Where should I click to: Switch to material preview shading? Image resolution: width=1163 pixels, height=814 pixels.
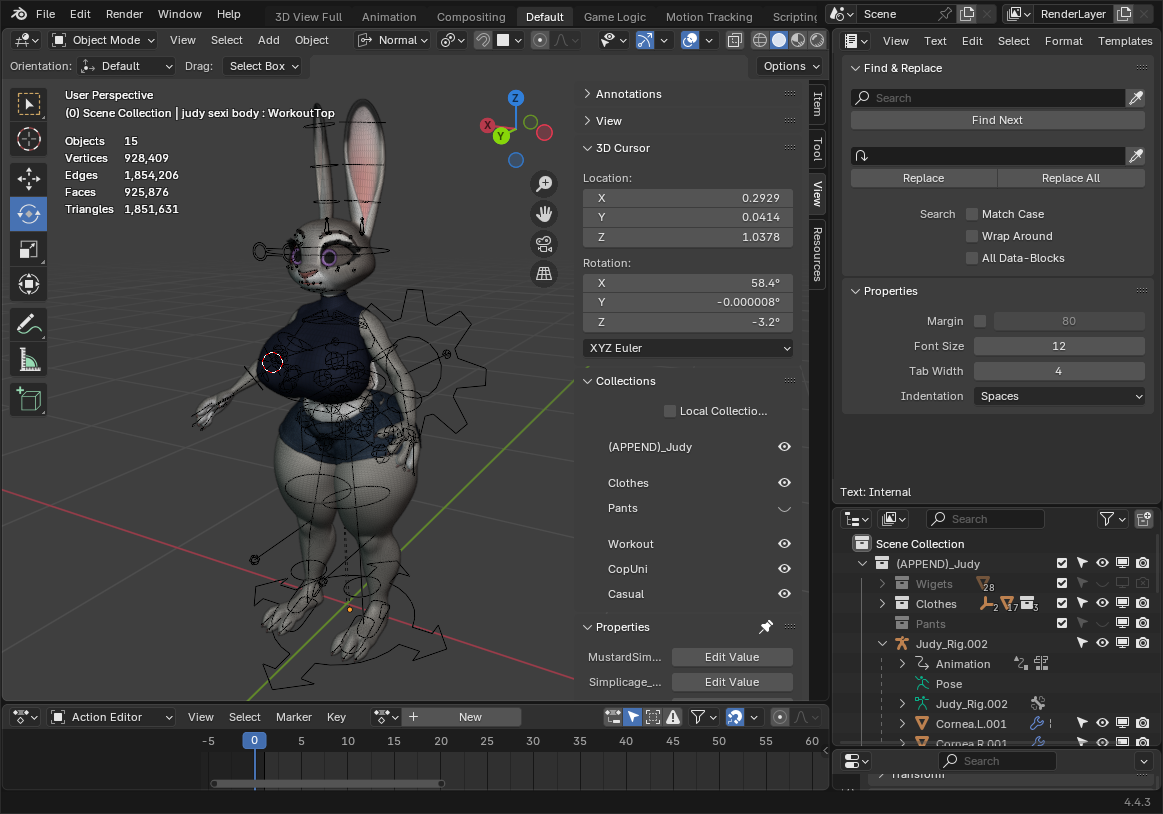[798, 40]
